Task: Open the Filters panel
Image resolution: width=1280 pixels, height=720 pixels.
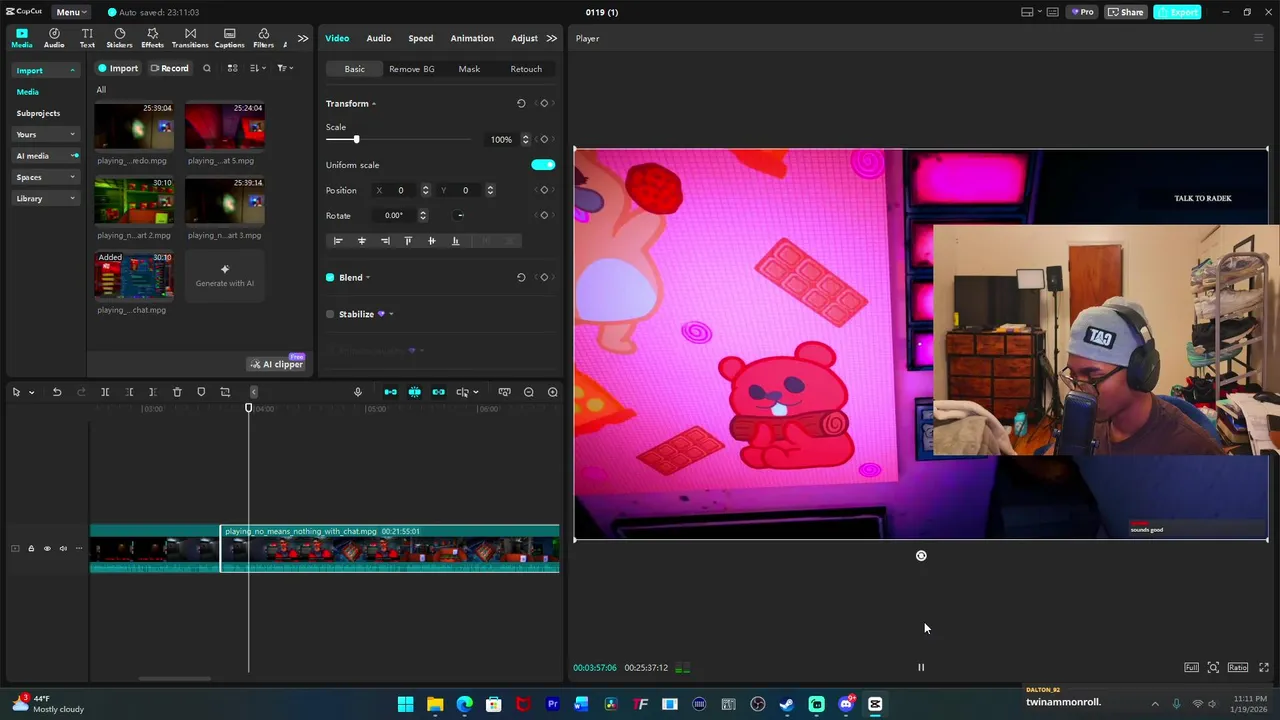Action: tap(263, 38)
